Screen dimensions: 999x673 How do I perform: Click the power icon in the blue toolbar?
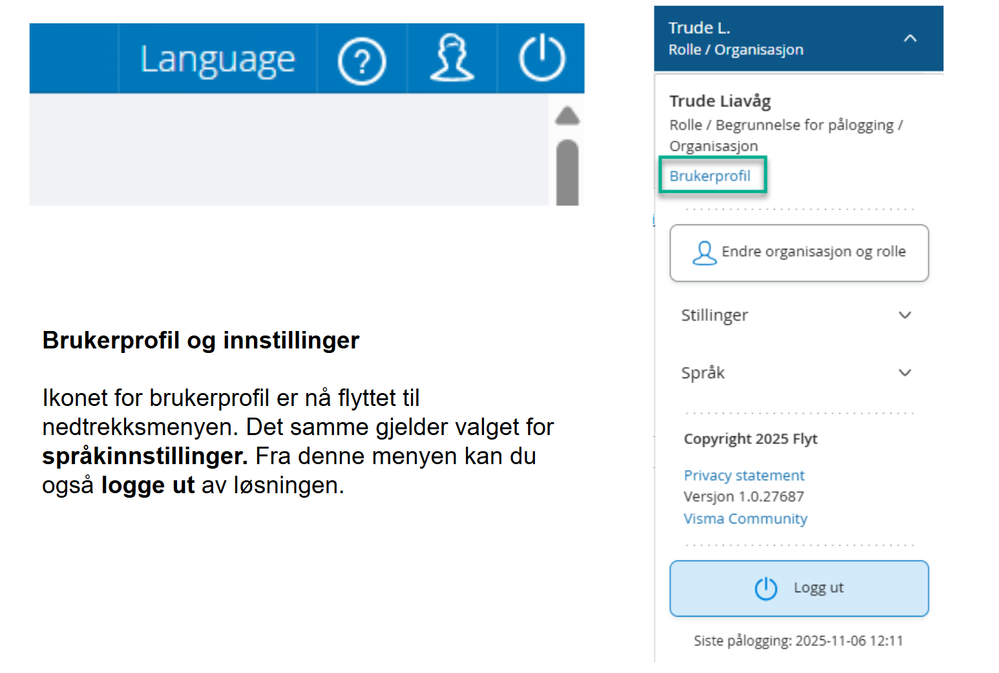(540, 58)
